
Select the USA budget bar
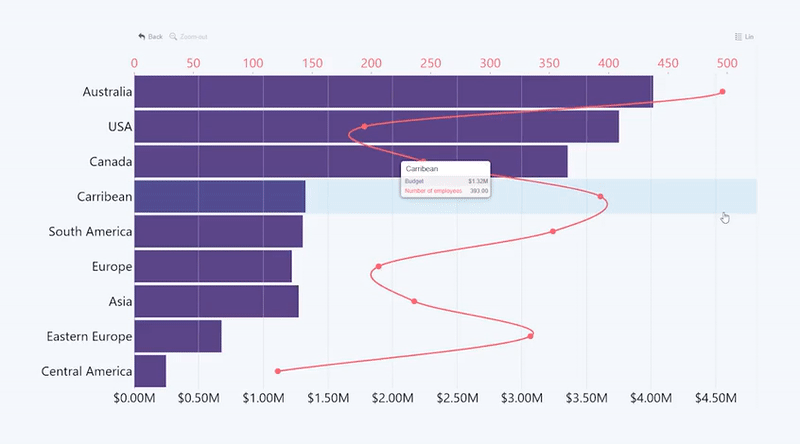377,127
